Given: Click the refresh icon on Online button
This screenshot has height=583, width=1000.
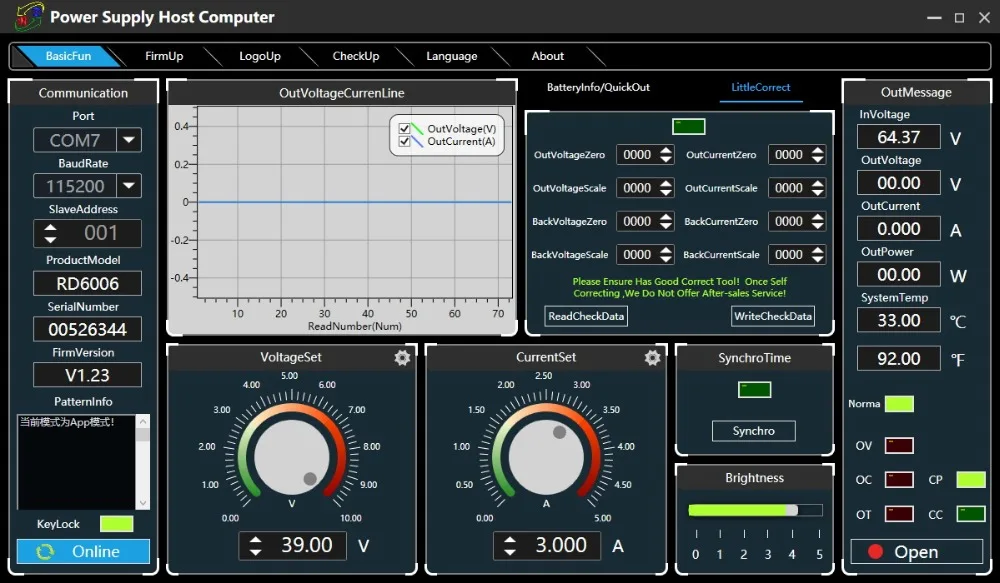Looking at the screenshot, I should (x=45, y=552).
